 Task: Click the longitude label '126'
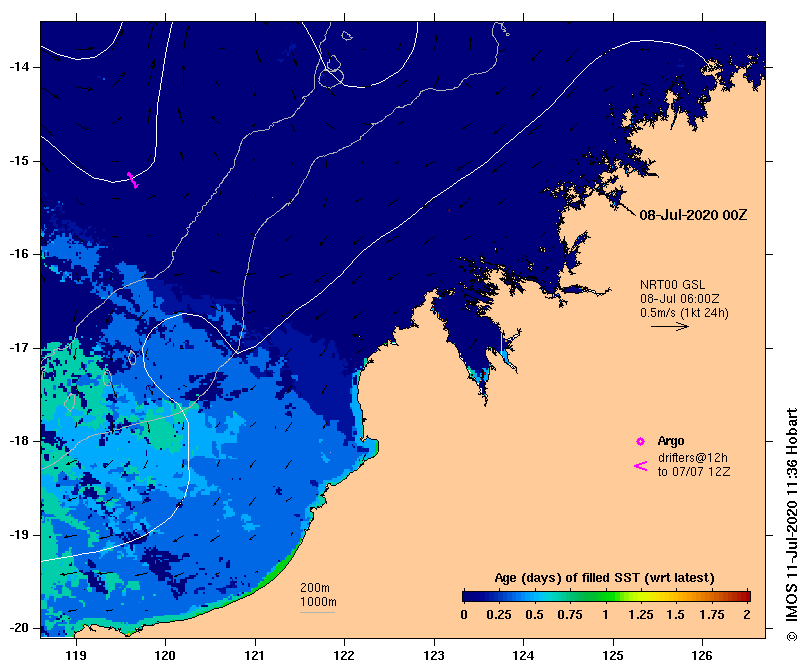[x=702, y=655]
